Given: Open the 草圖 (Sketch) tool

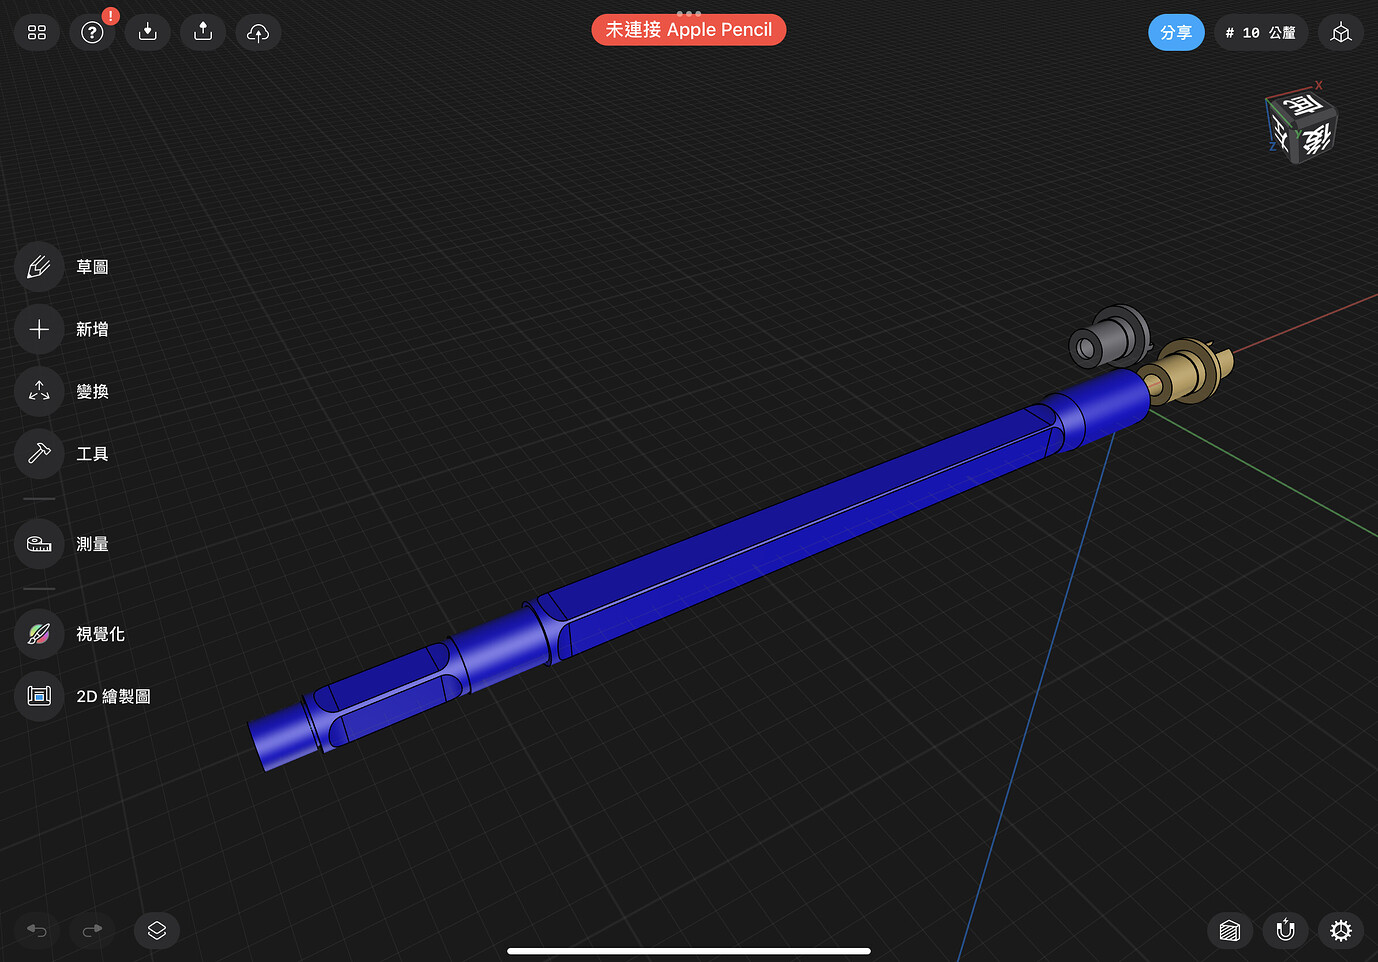Looking at the screenshot, I should click(x=38, y=266).
